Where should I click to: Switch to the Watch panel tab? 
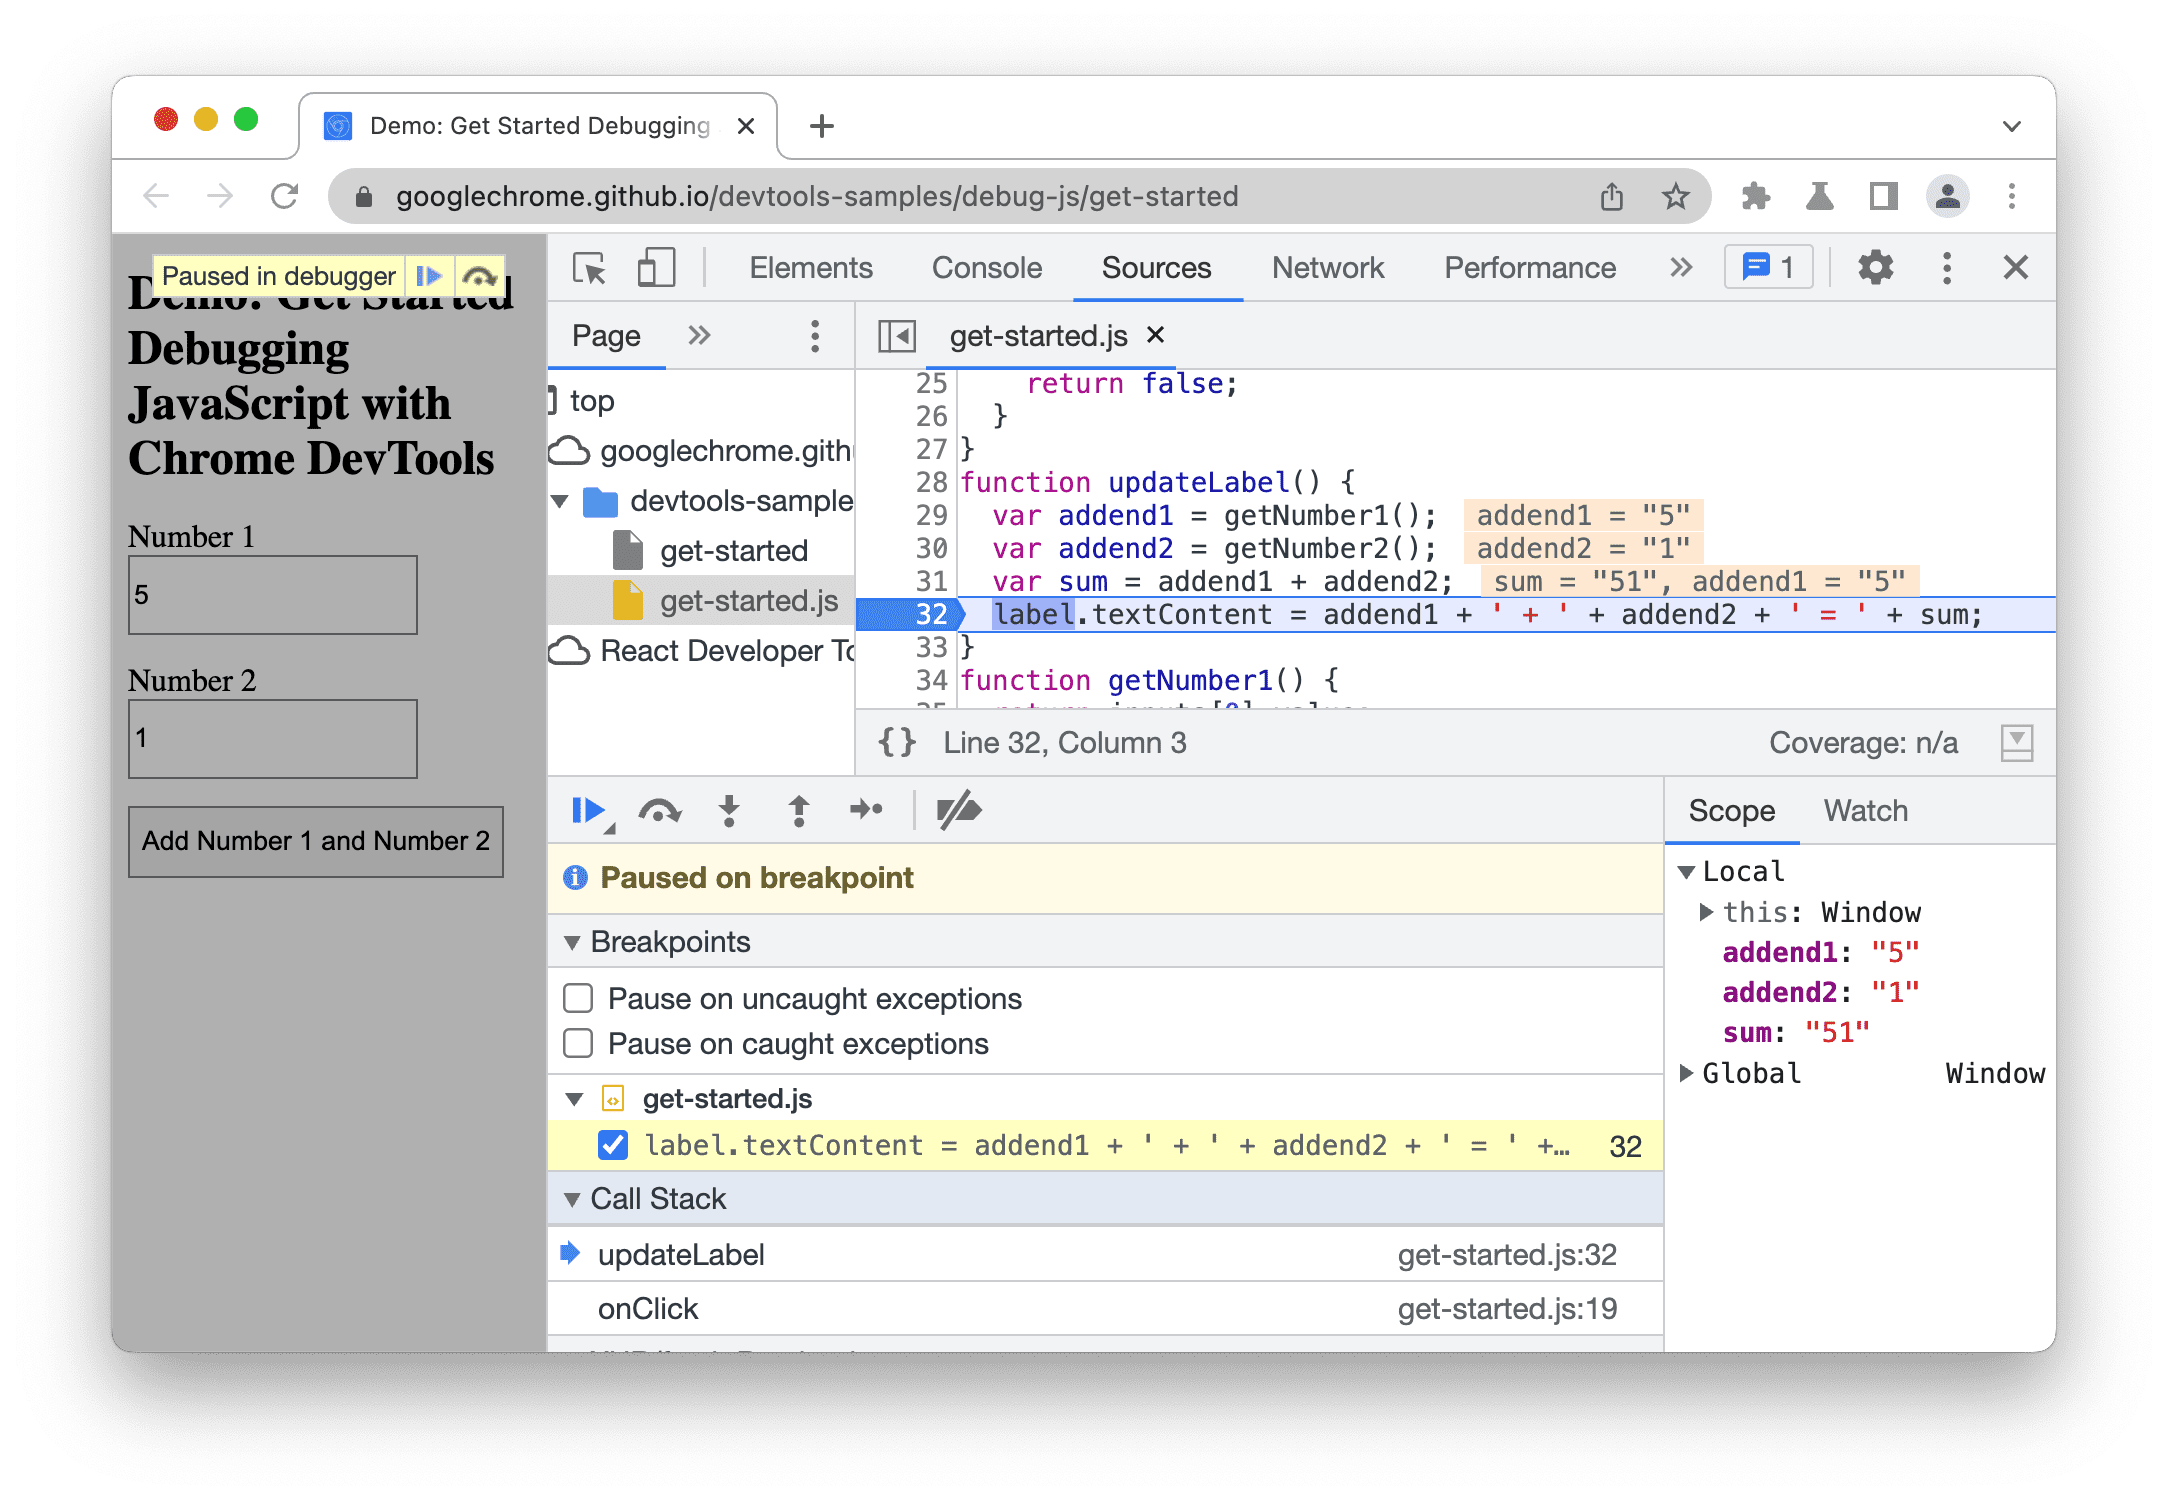[1863, 810]
